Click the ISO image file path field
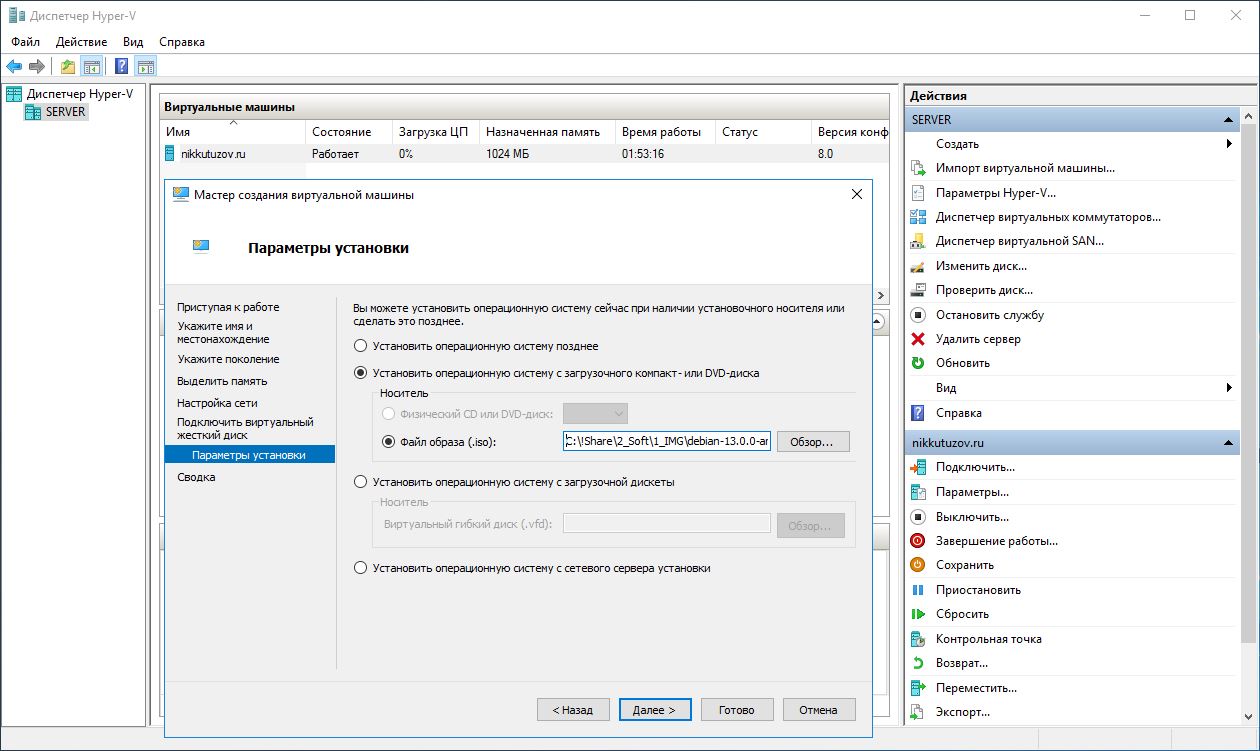The height and width of the screenshot is (751, 1260). click(x=667, y=442)
